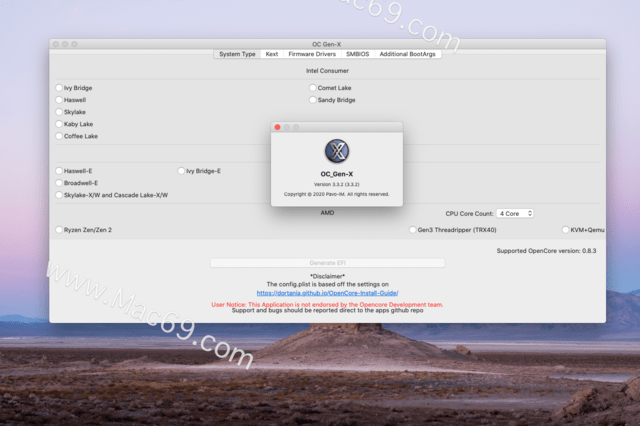The image size is (640, 426).
Task: Click the OC Gen-X window title
Action: (327, 44)
